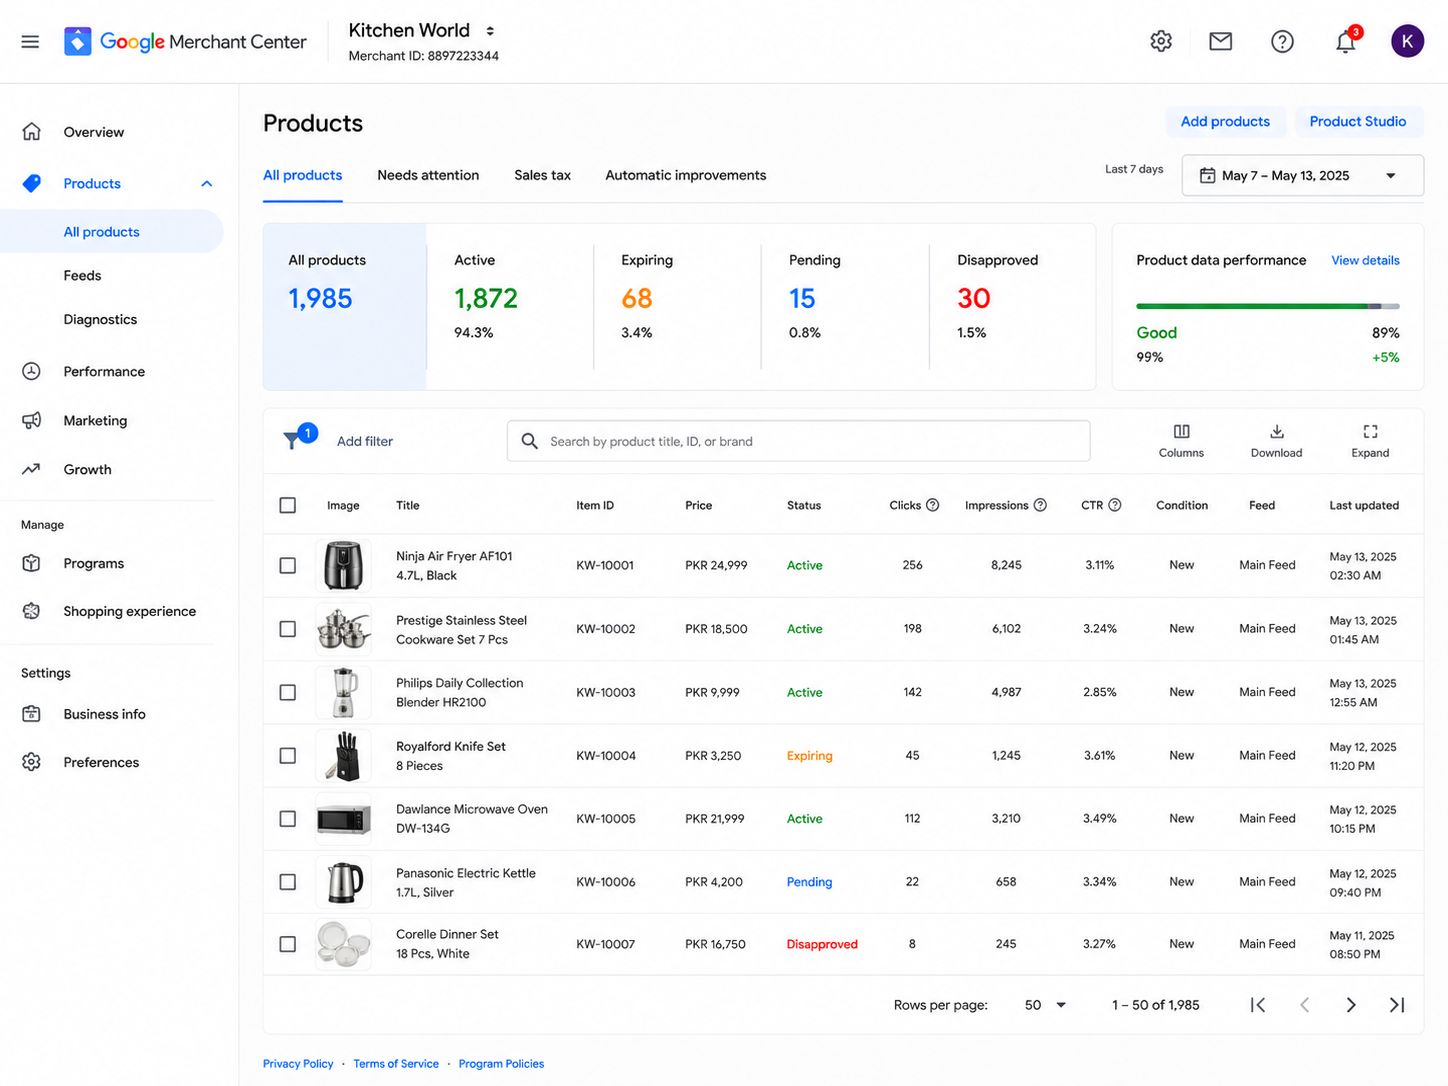This screenshot has width=1448, height=1086.
Task: Click the Performance clock icon
Action: [32, 371]
